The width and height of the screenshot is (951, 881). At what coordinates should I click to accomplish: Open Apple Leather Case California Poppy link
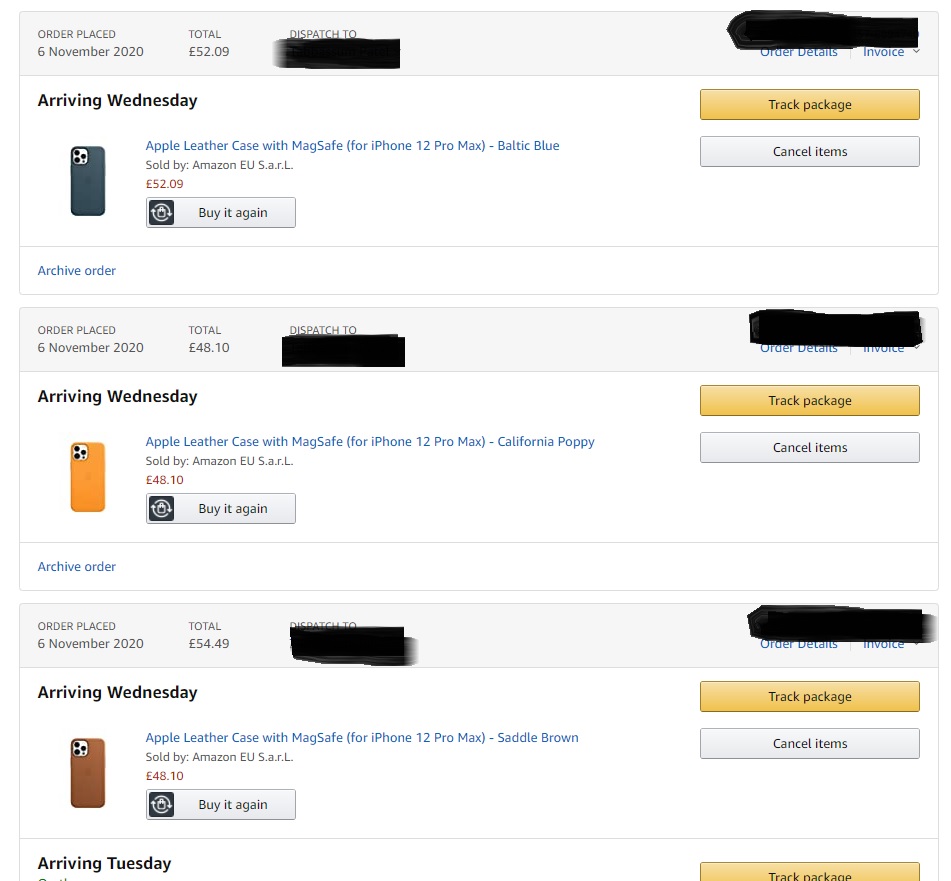370,441
